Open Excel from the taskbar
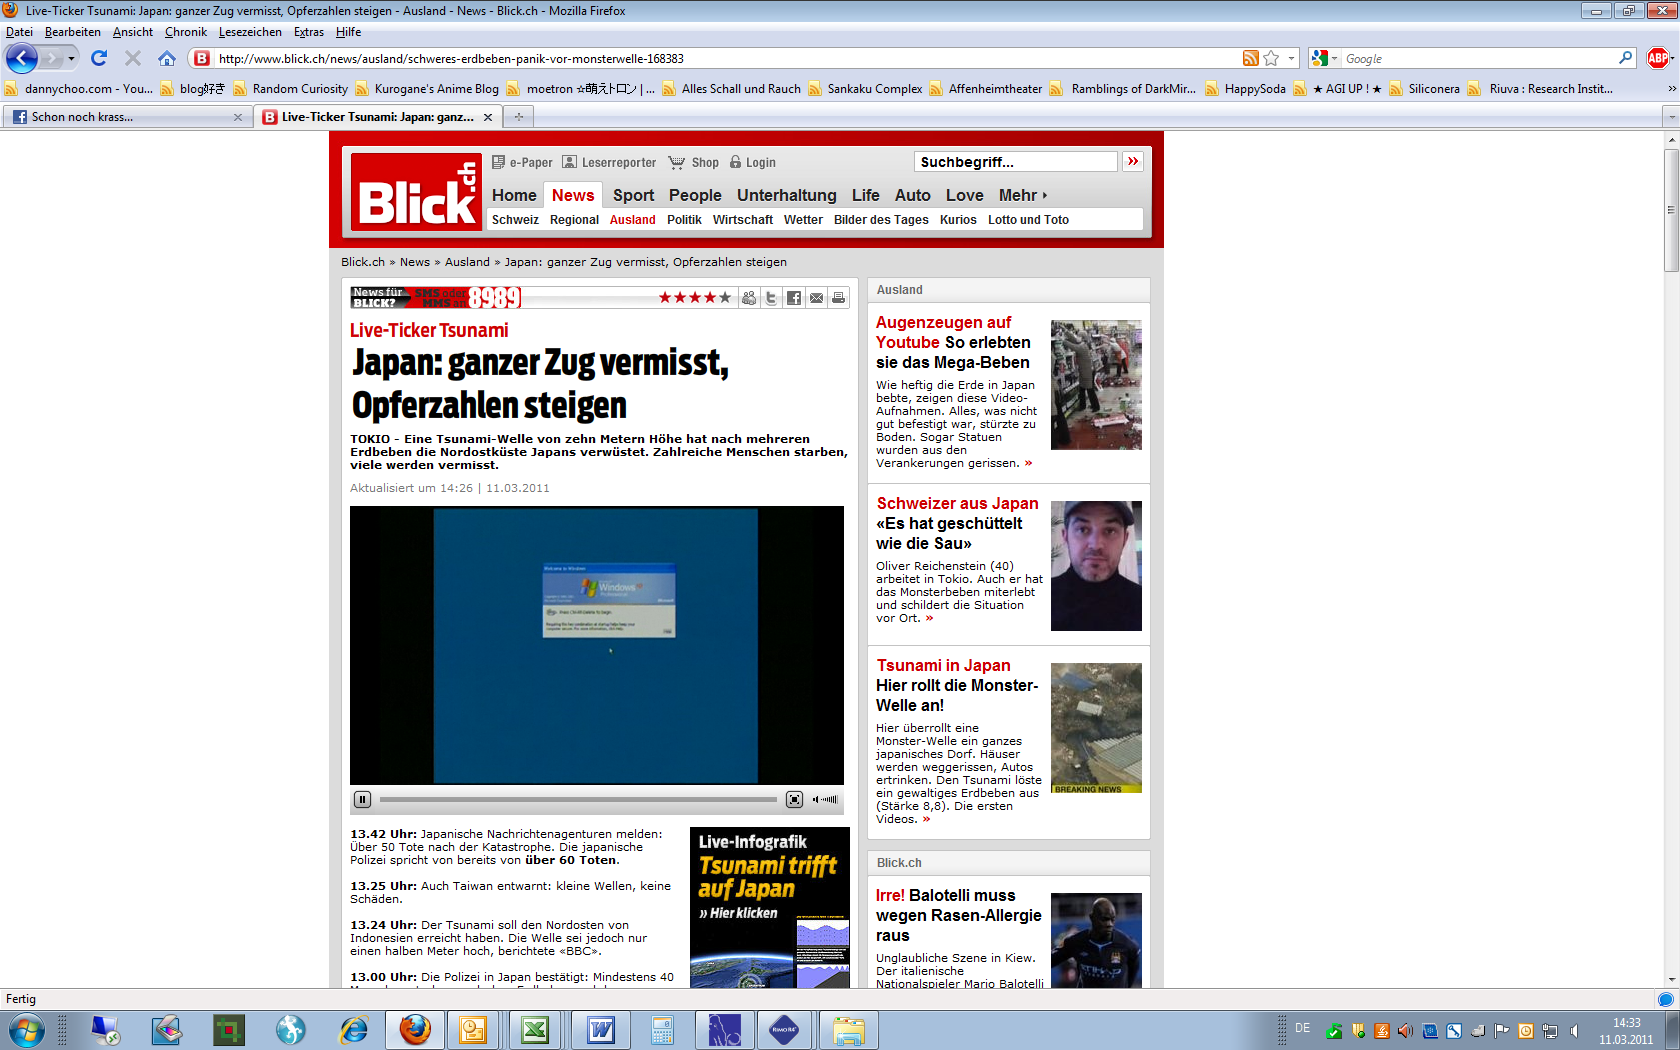The width and height of the screenshot is (1680, 1050). [x=535, y=1029]
